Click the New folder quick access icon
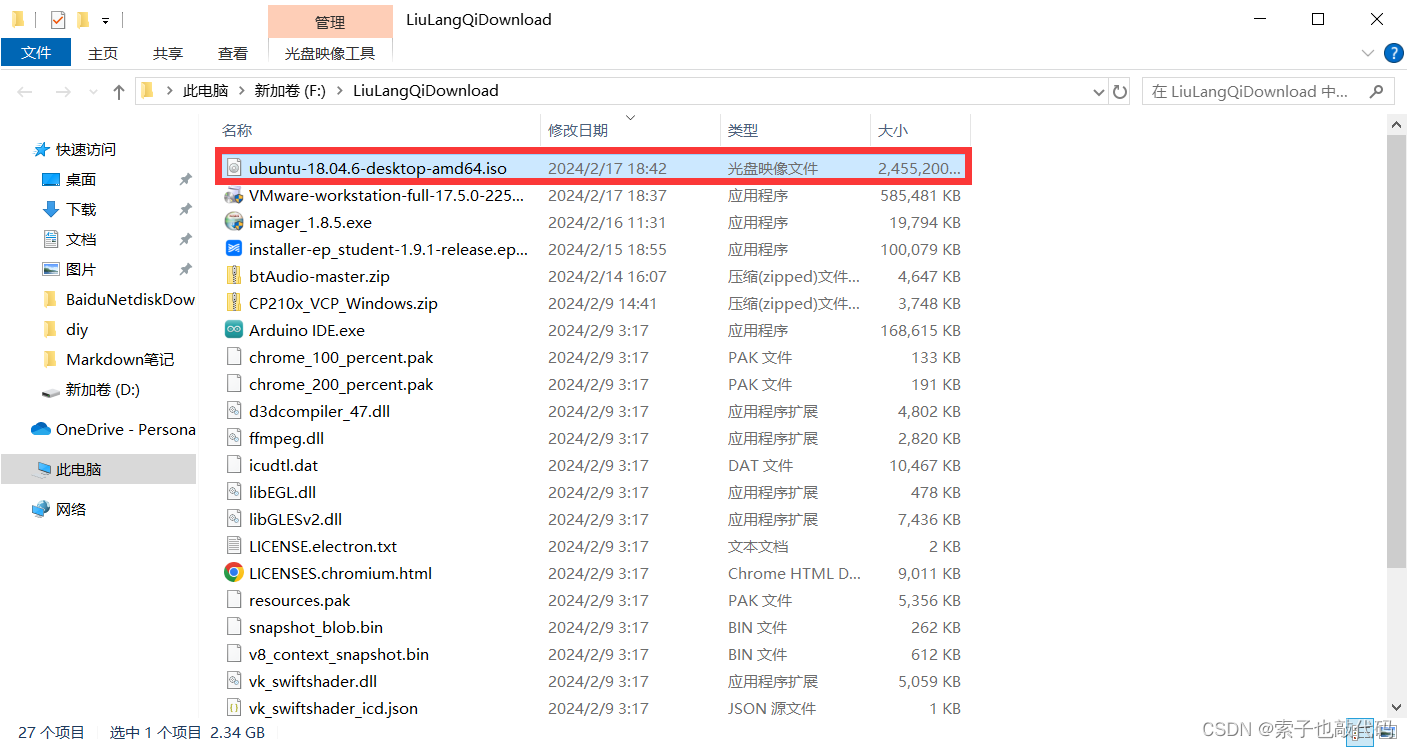 click(x=83, y=19)
